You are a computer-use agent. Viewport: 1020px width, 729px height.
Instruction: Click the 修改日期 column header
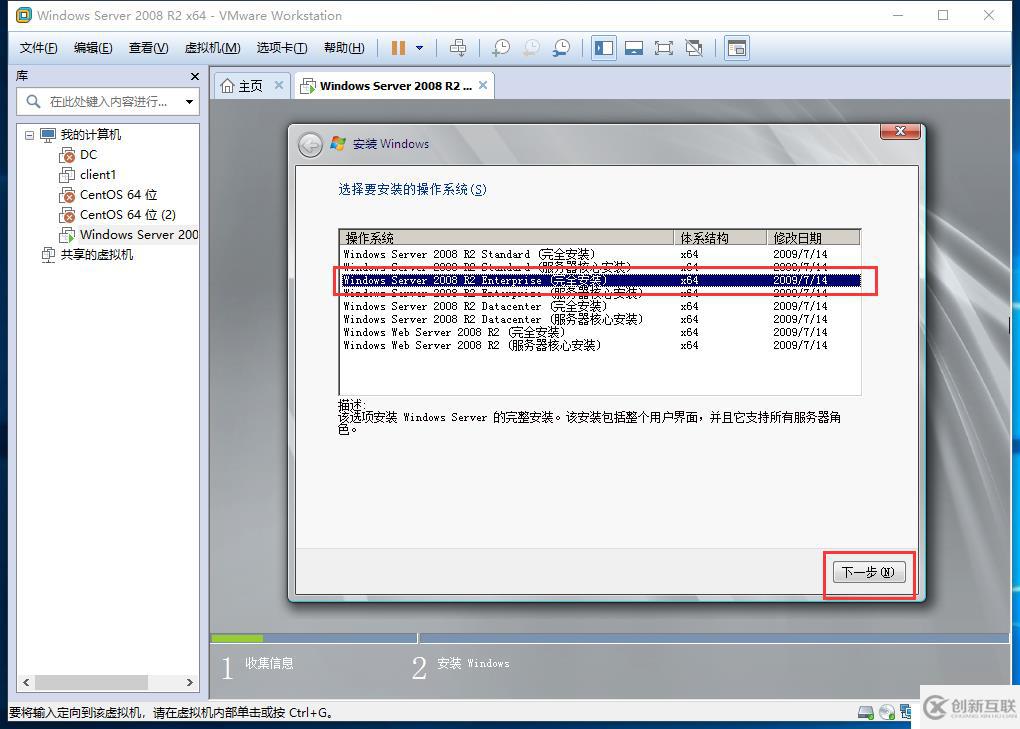coord(813,237)
